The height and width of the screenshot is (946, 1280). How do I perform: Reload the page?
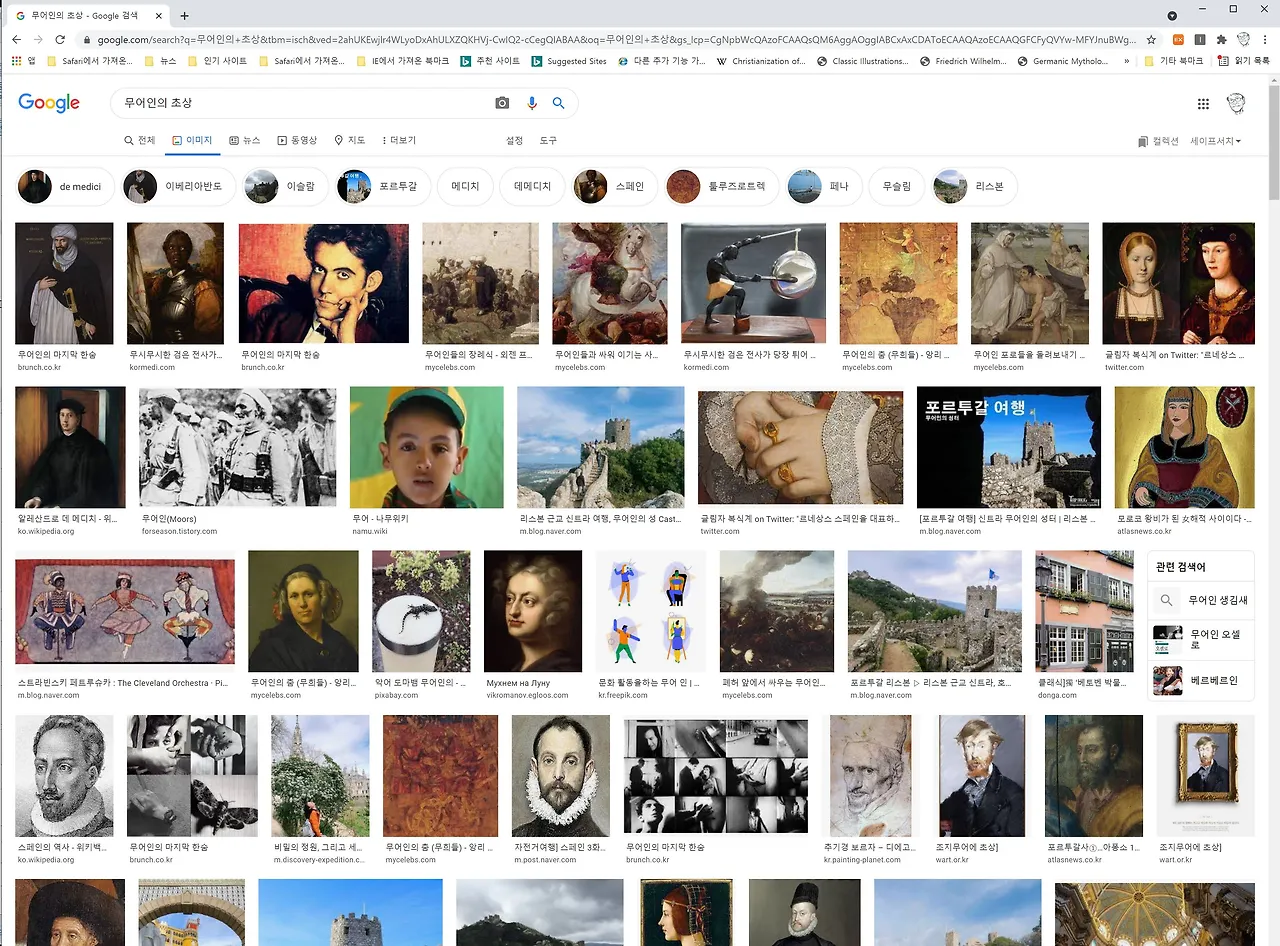(60, 39)
